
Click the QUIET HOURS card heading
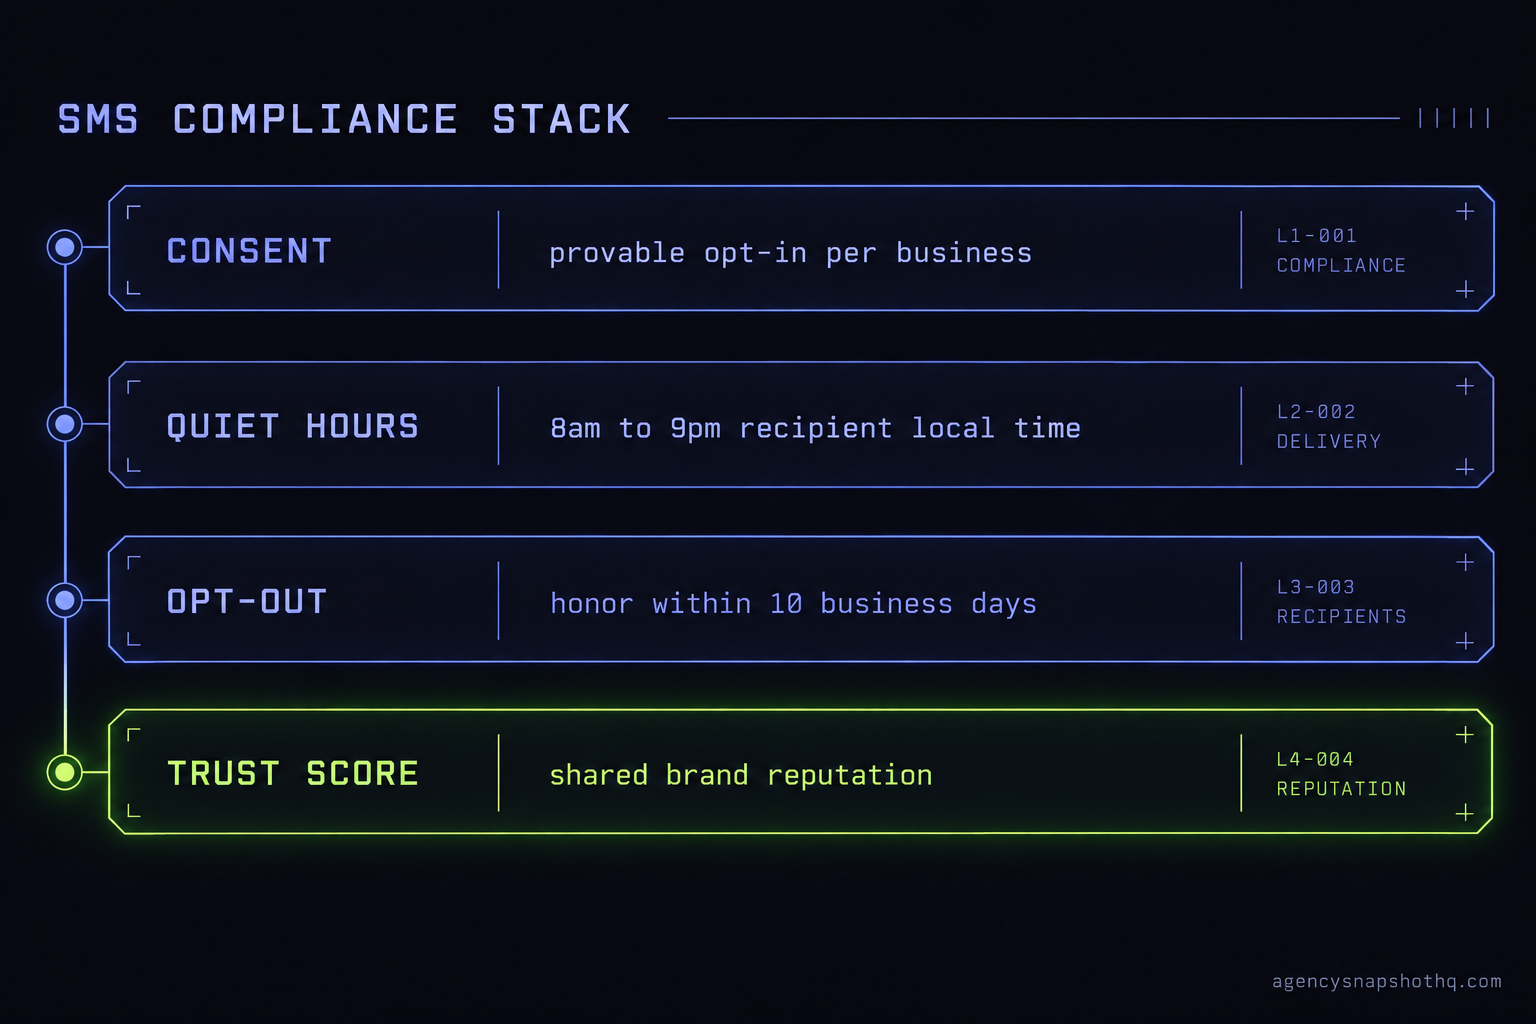(x=292, y=427)
